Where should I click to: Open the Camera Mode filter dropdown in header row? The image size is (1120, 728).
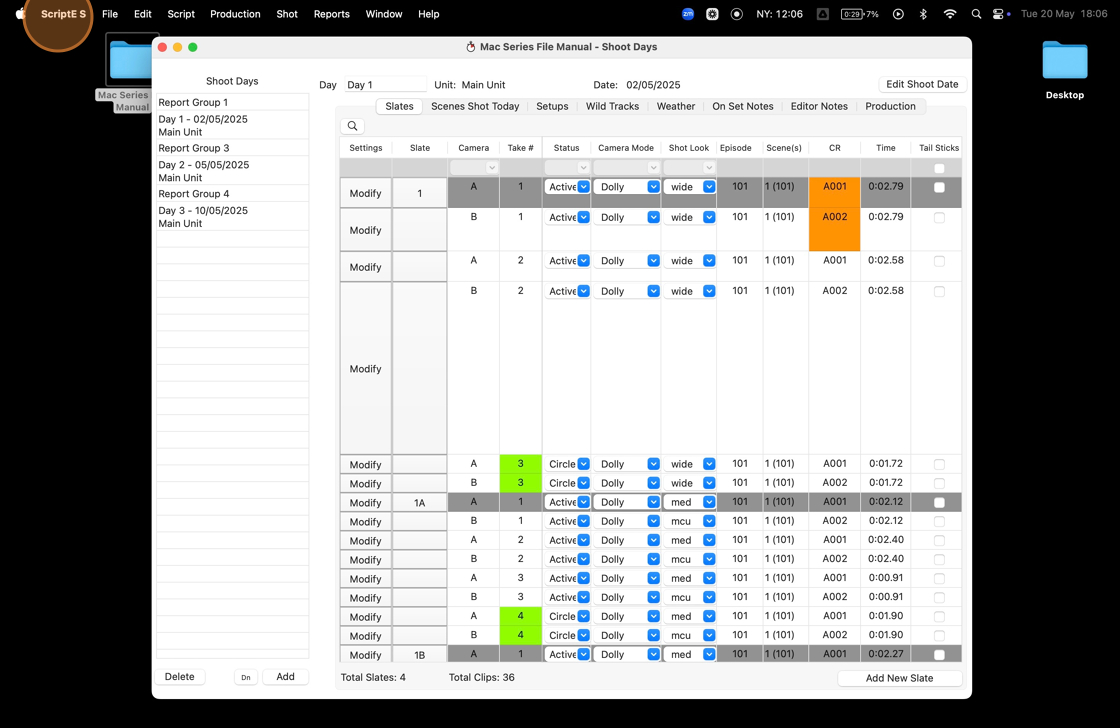pos(626,167)
